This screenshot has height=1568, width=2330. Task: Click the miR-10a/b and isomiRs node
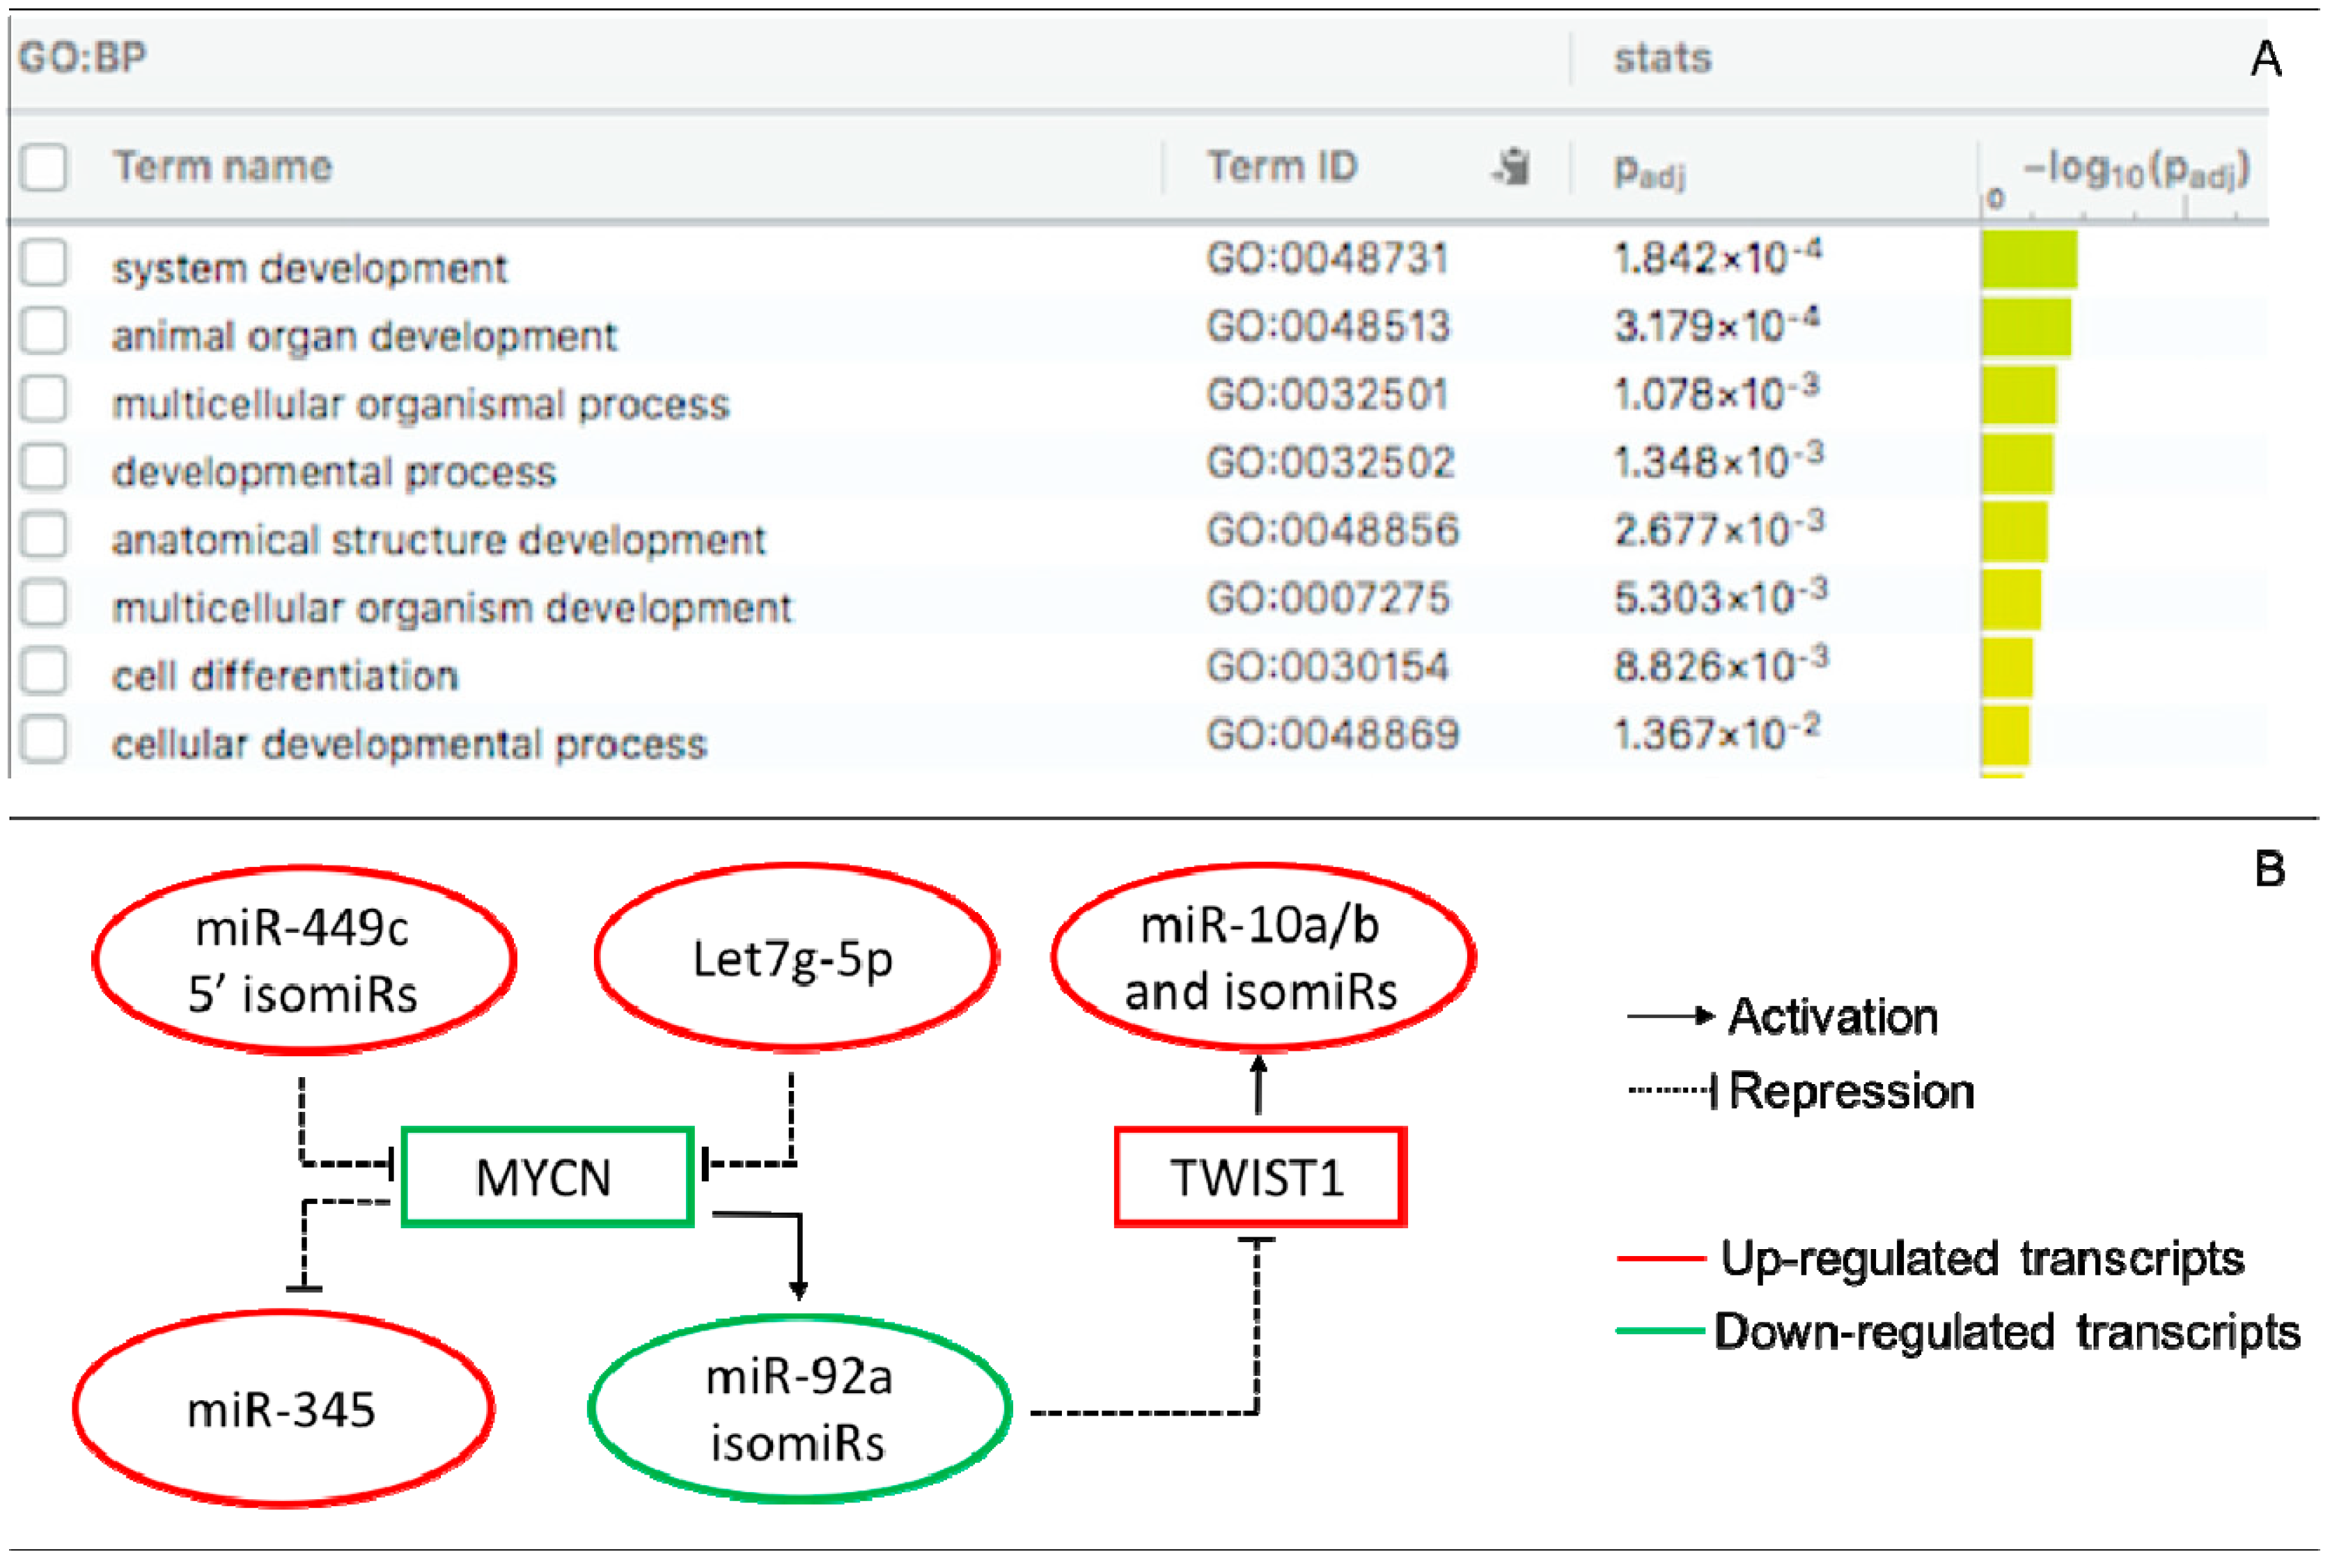(x=1262, y=957)
